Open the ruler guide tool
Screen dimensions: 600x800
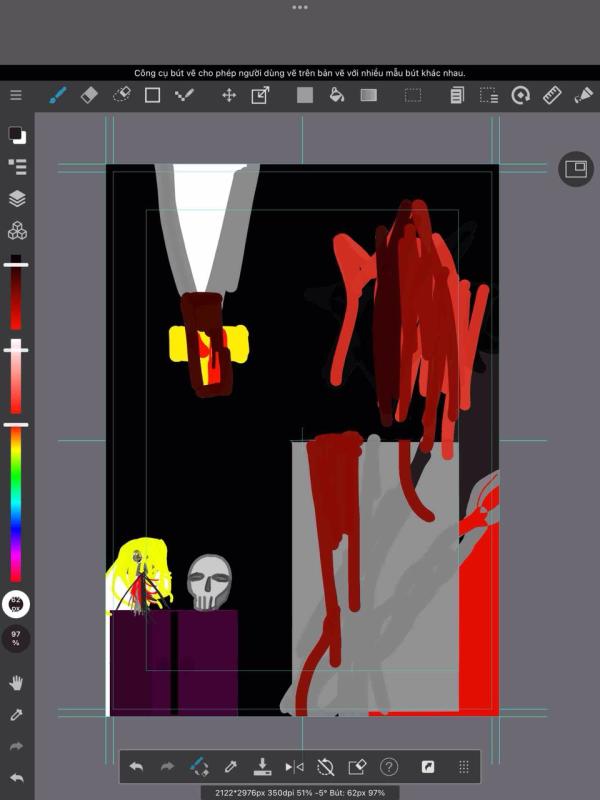point(552,95)
